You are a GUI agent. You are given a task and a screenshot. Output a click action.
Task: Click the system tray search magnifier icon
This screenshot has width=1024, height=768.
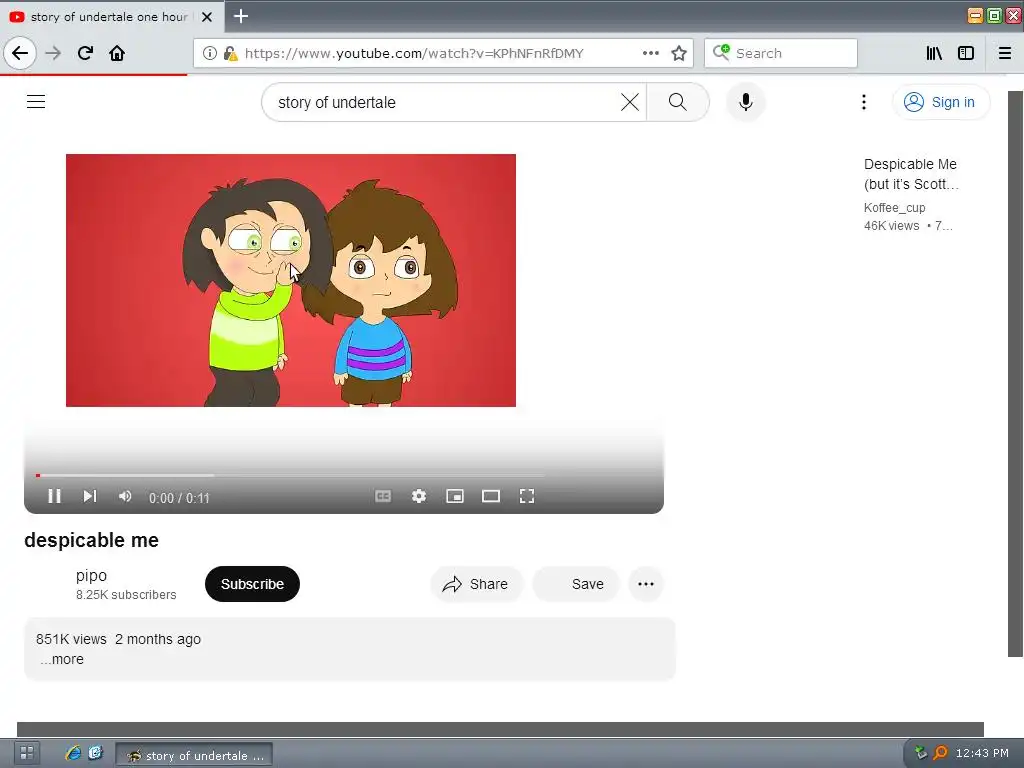[940, 754]
